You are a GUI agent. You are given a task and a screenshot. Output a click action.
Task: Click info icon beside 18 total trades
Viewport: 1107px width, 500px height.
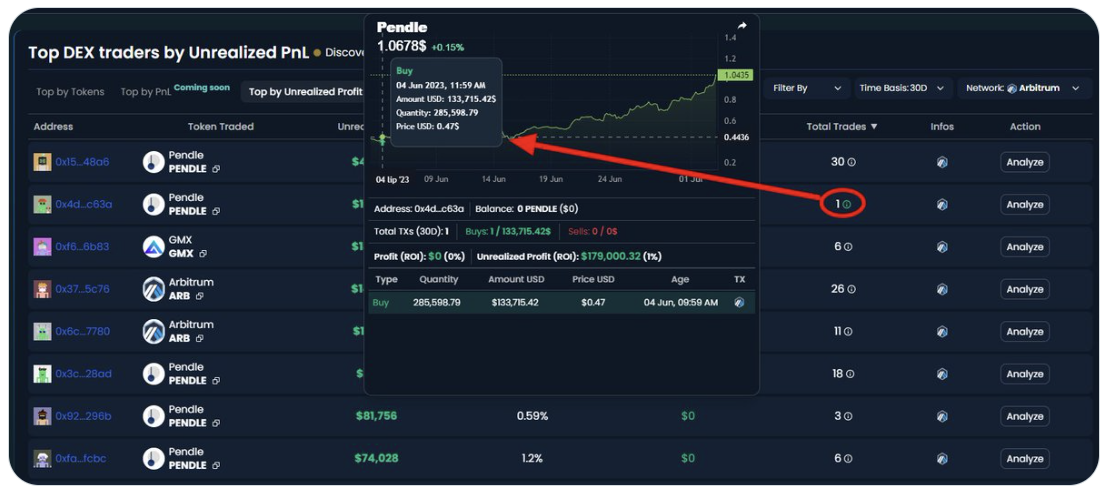click(x=852, y=374)
